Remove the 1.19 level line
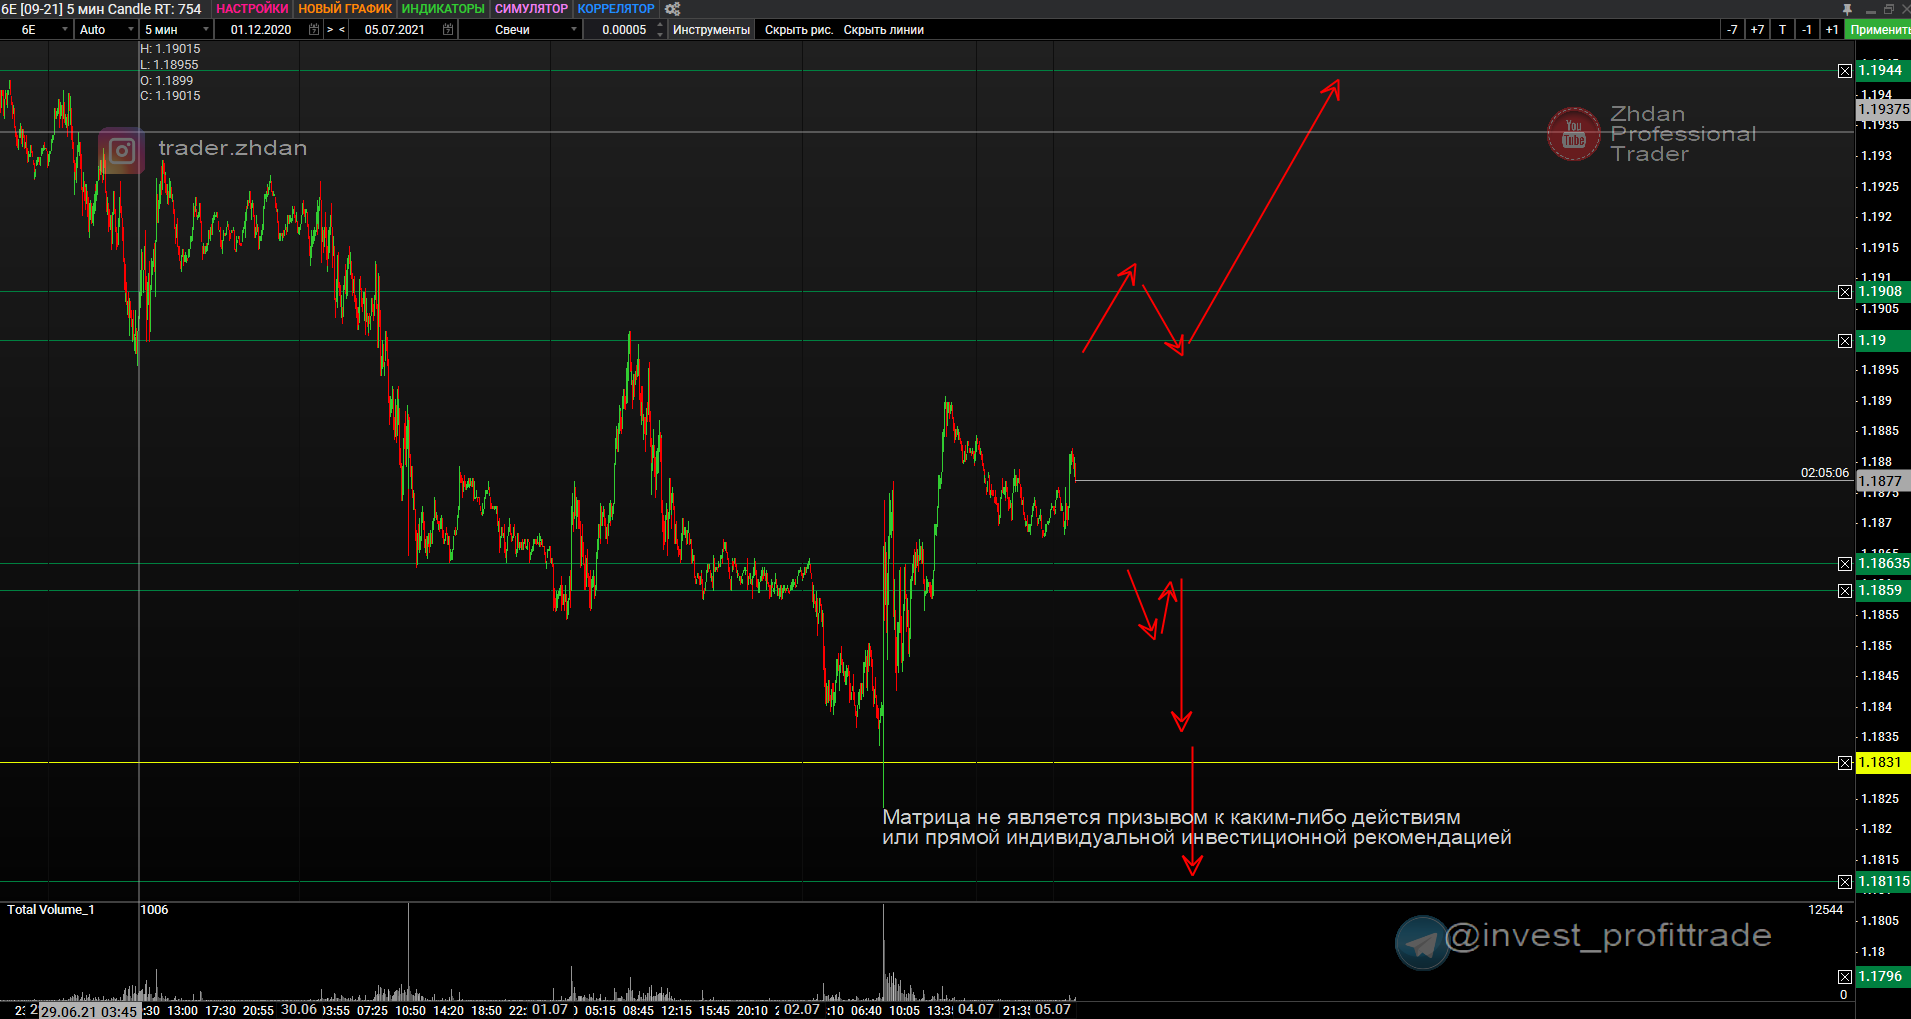The height and width of the screenshot is (1019, 1911). (x=1845, y=341)
